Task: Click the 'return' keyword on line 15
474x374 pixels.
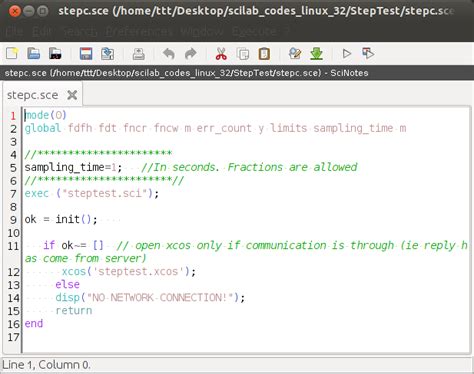Action: point(74,310)
